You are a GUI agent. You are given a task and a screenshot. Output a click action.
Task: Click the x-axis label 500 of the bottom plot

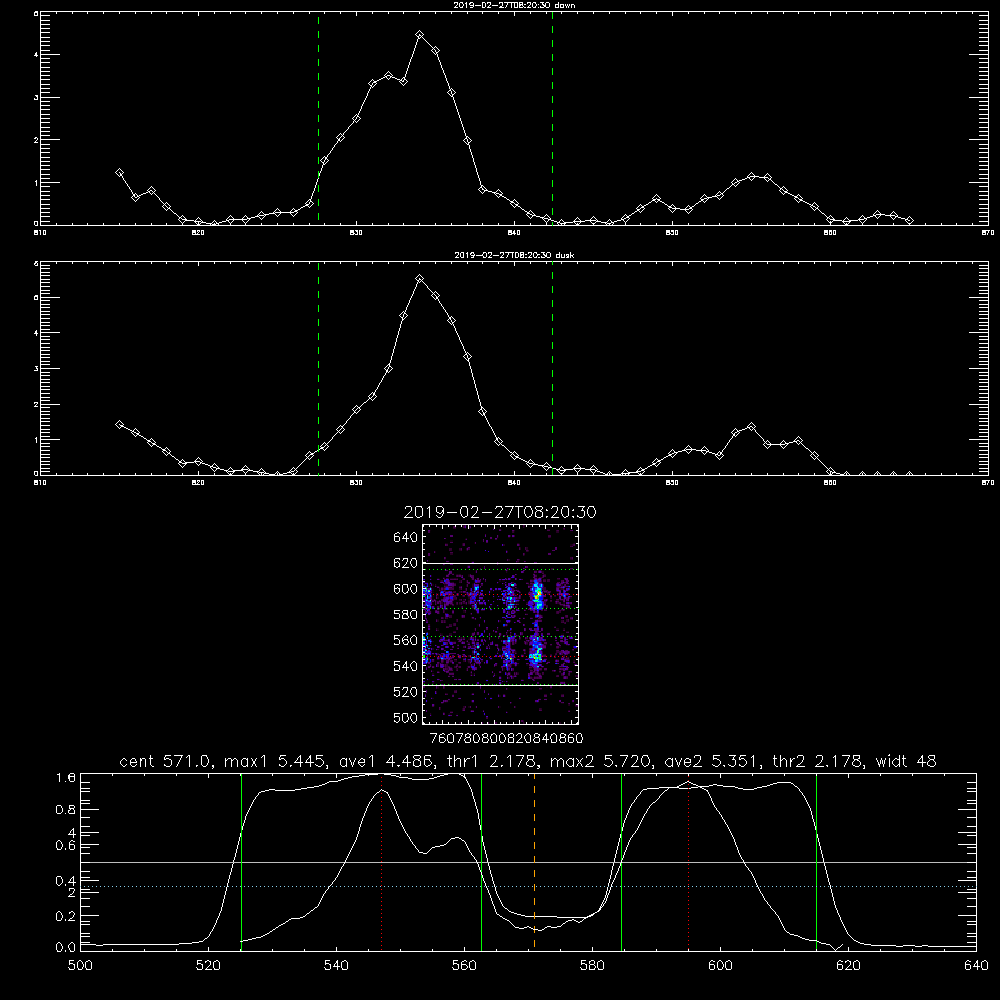(x=80, y=966)
